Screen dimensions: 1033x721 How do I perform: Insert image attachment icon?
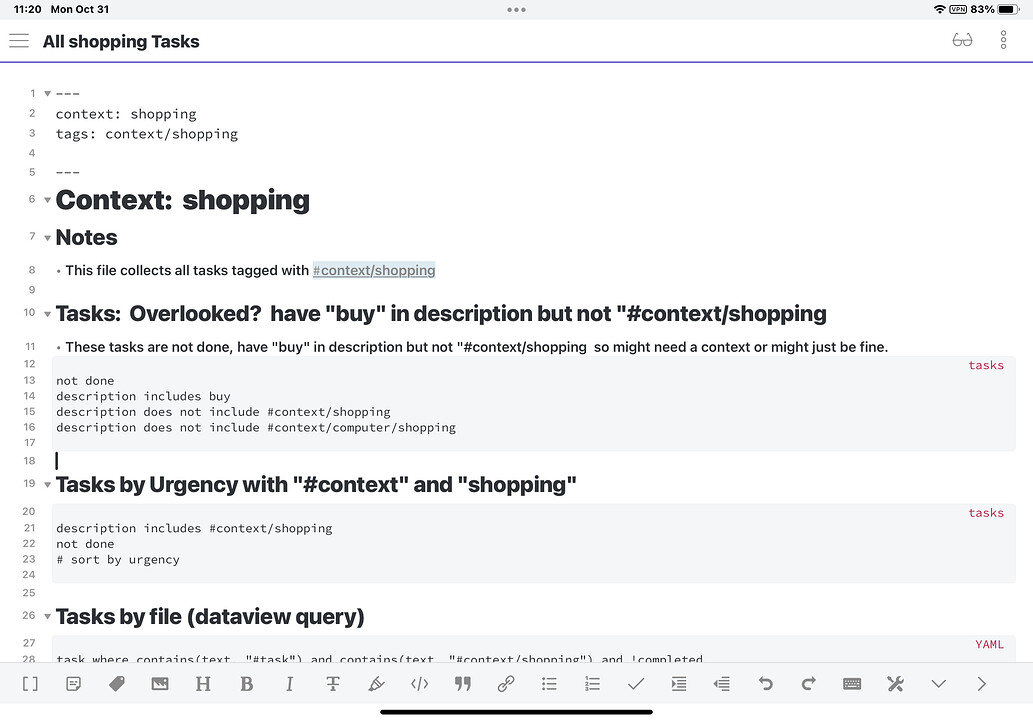coord(160,684)
